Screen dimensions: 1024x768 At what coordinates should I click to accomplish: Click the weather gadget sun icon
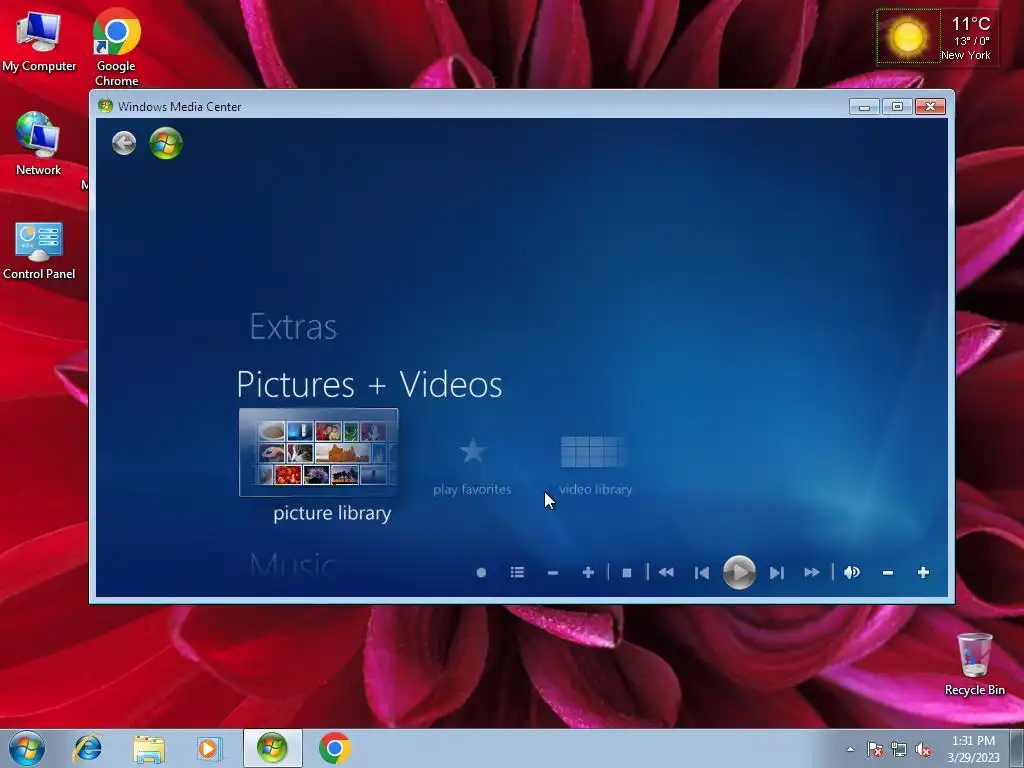(x=908, y=36)
